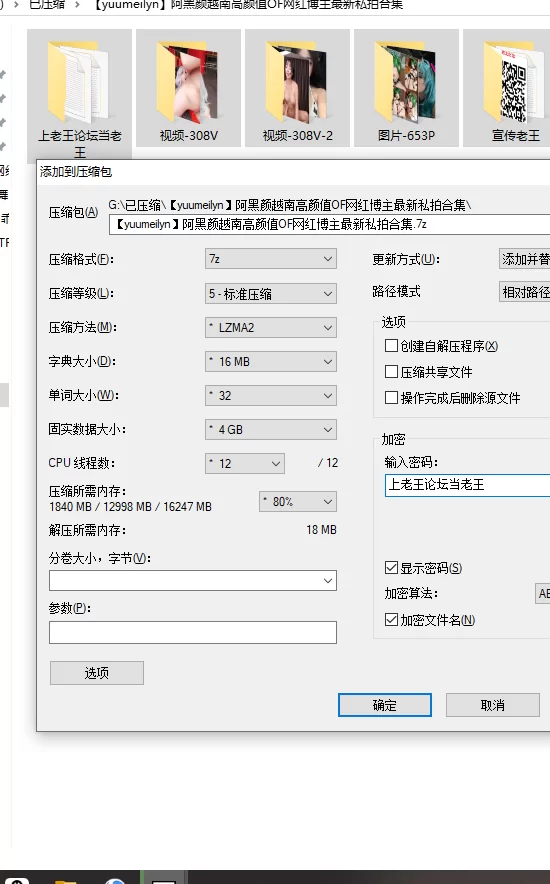The image size is (550, 884).
Task: Select the 图片-653P folder icon
Action: tap(406, 80)
